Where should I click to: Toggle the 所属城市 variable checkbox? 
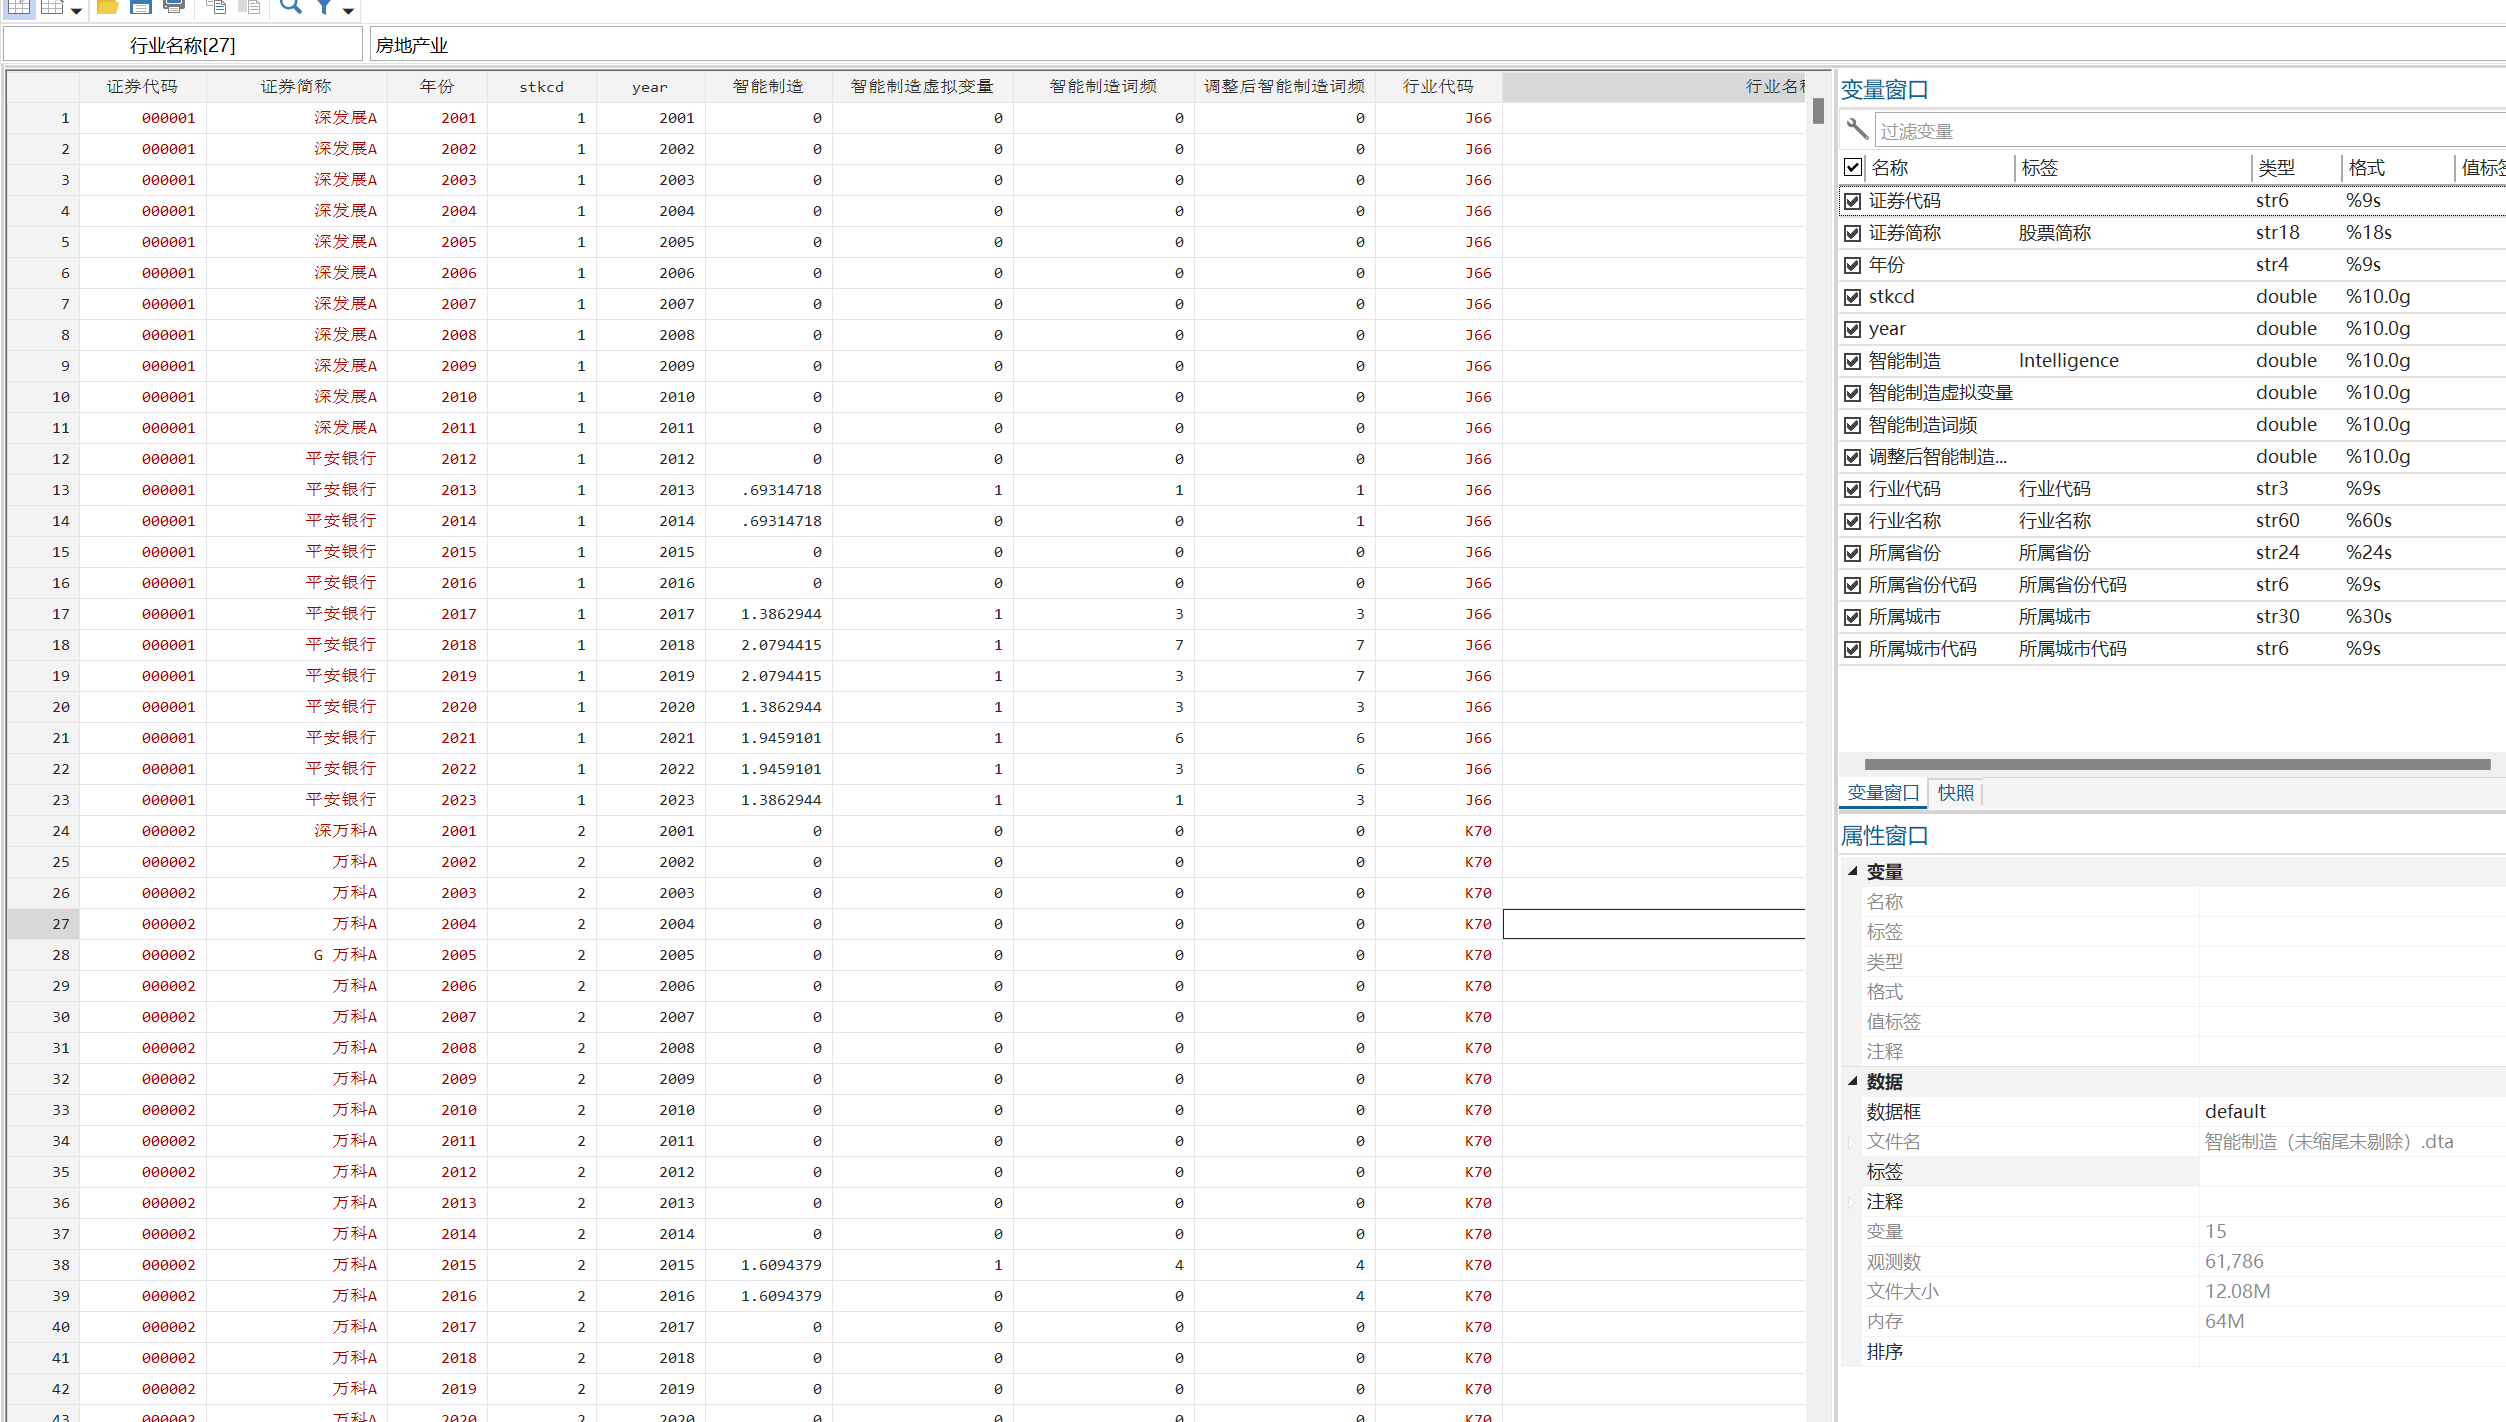pos(1852,617)
